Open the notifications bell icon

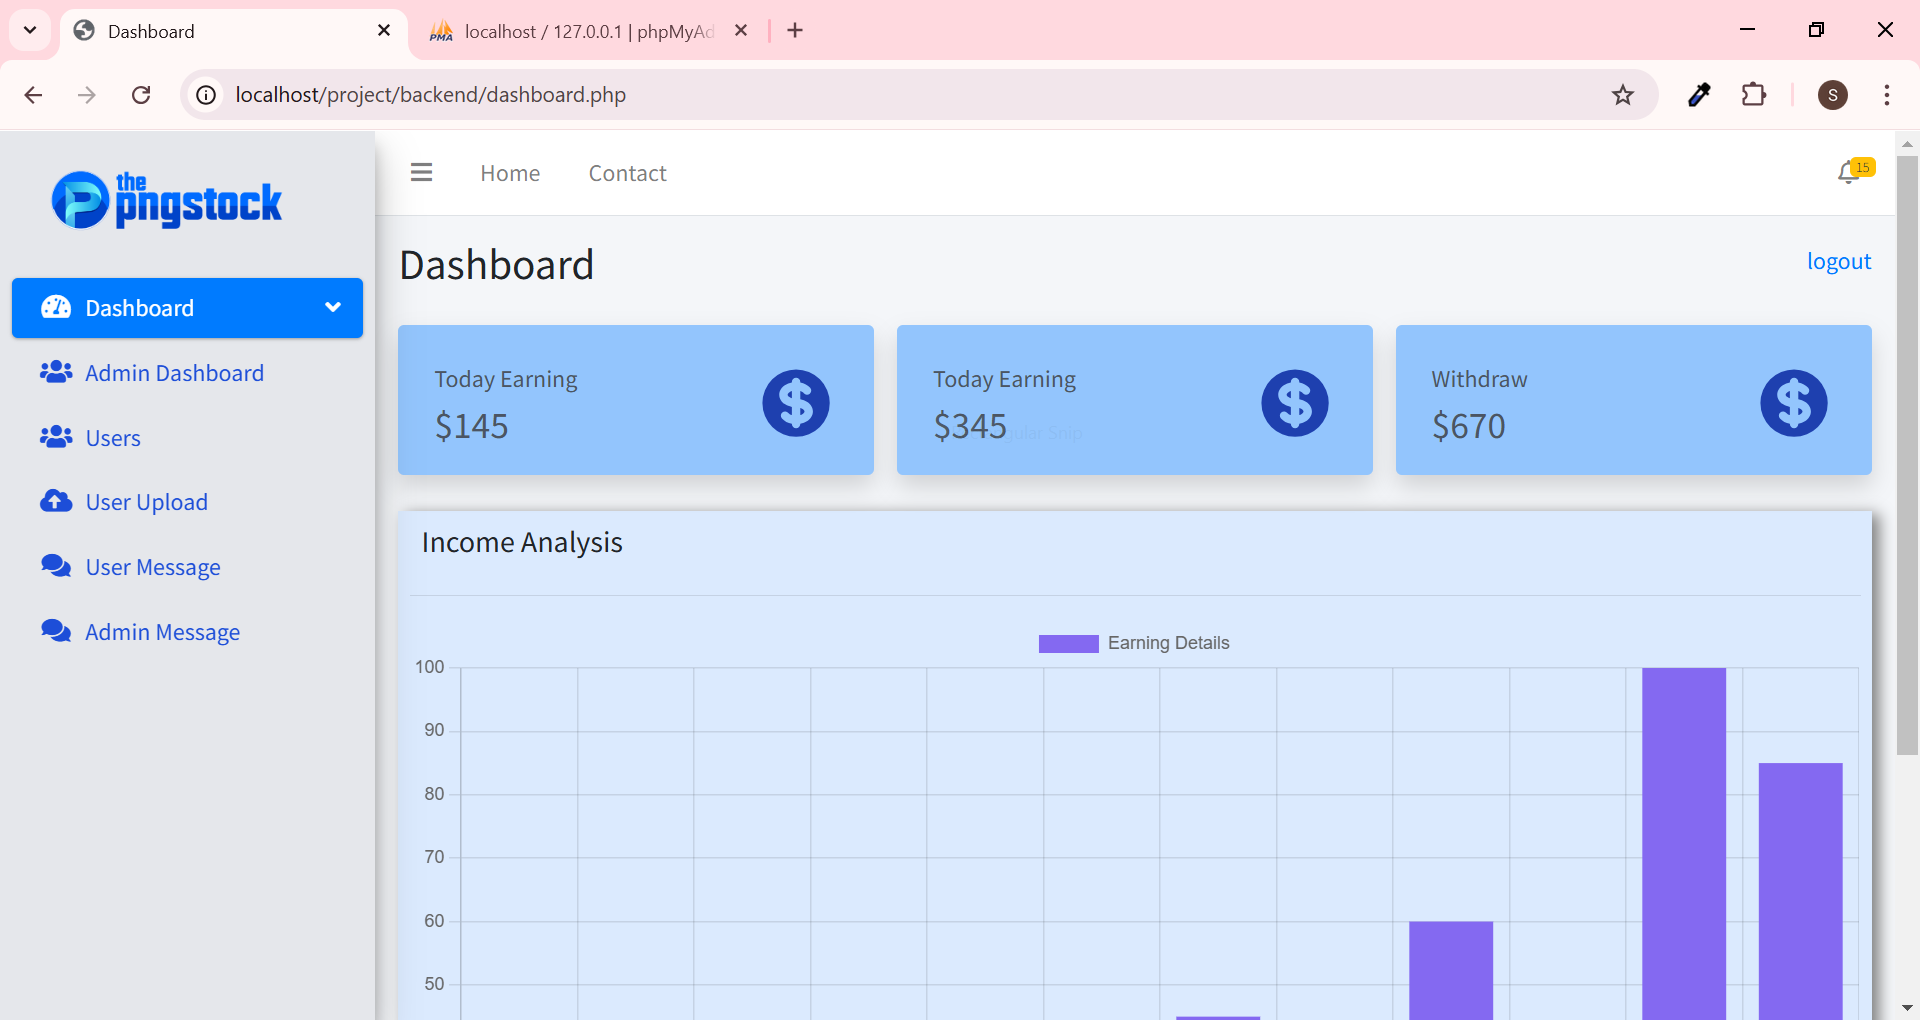[1848, 174]
